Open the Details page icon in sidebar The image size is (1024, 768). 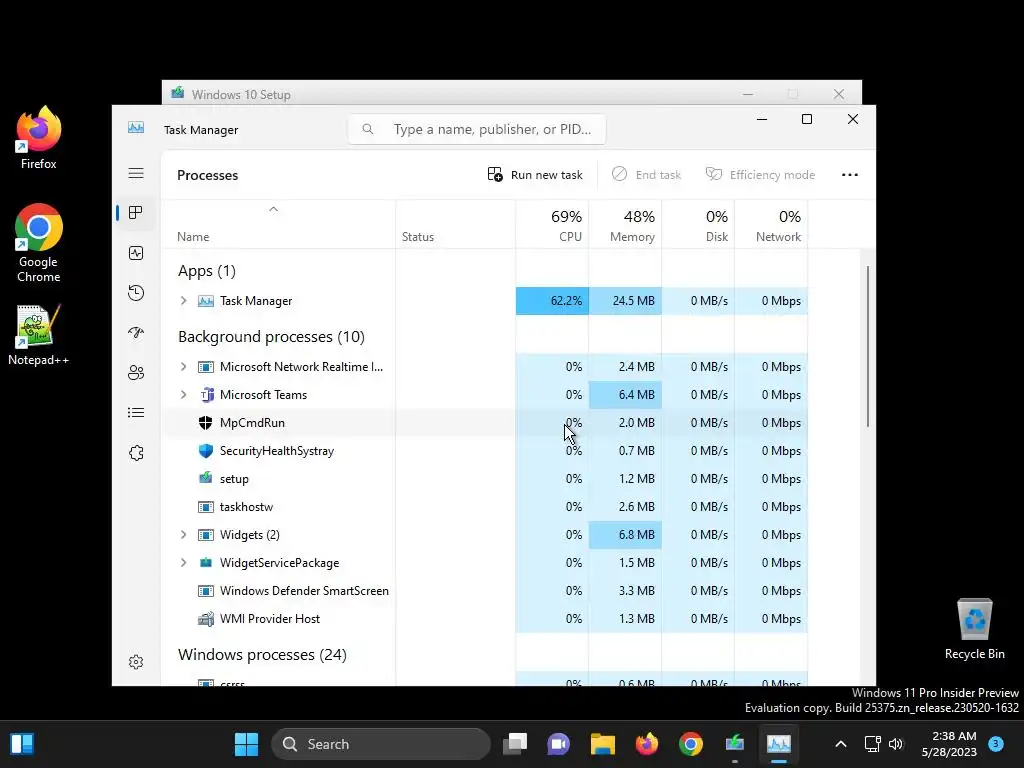pos(136,413)
